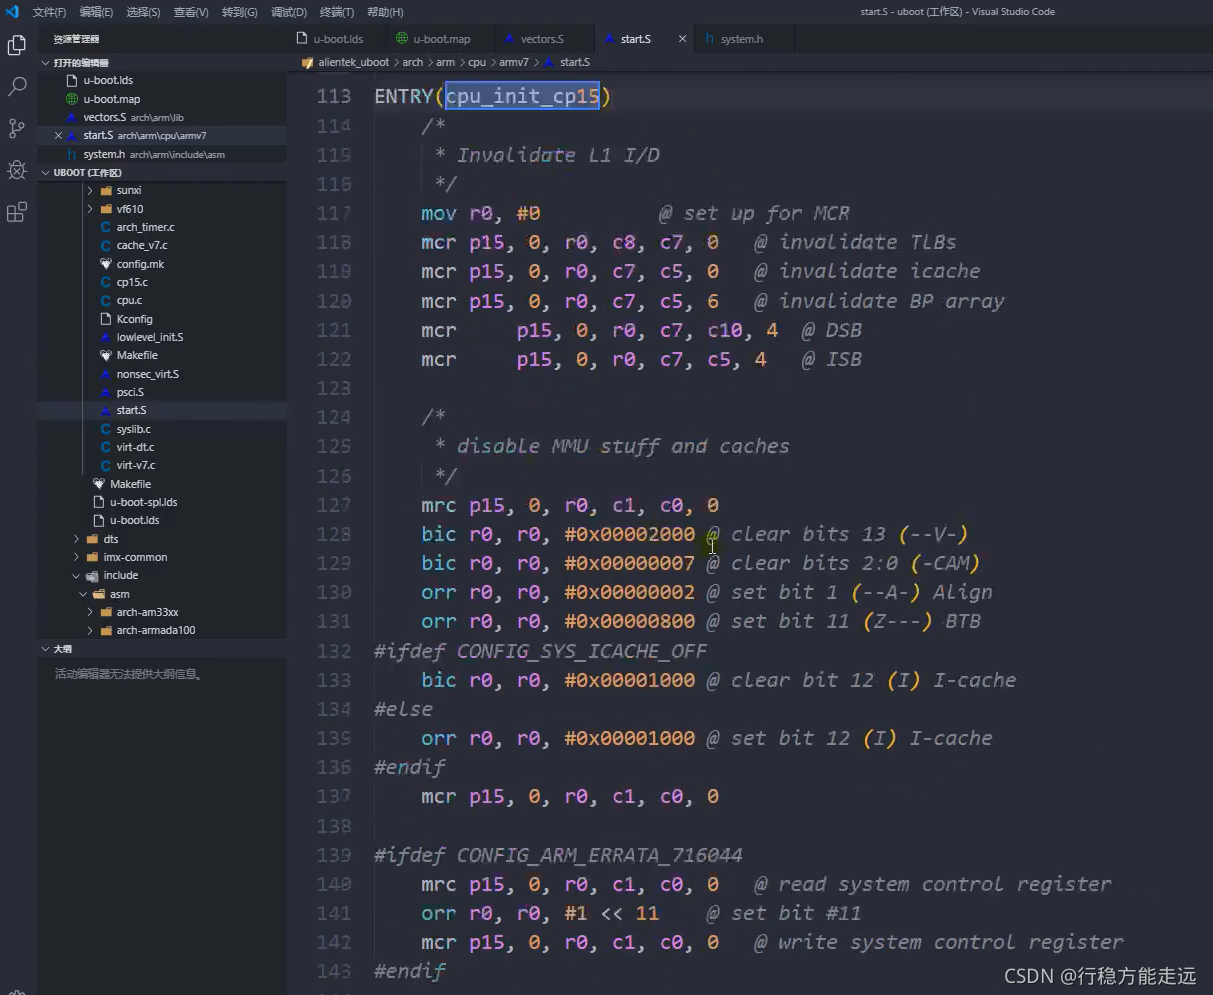Open the 选择(S) menu
This screenshot has height=995, width=1213.
pos(143,12)
